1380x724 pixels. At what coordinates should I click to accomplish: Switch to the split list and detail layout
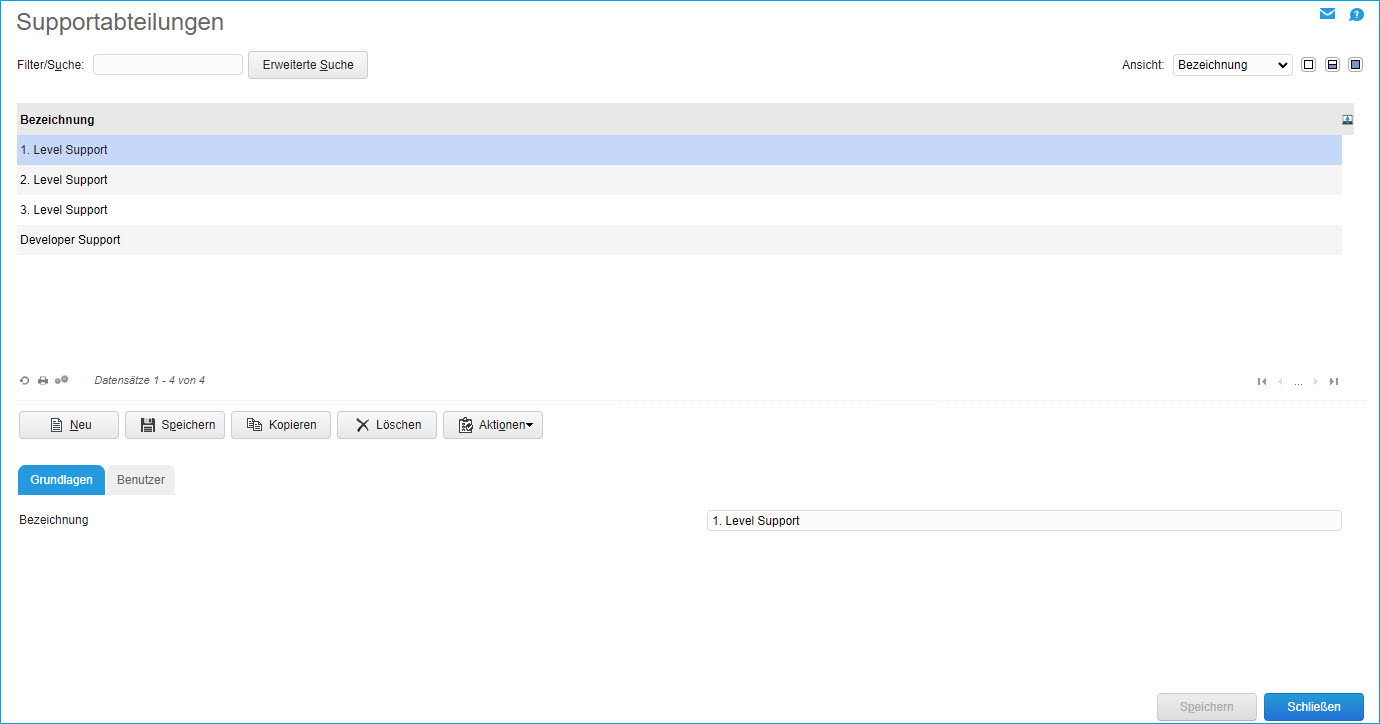point(1332,65)
